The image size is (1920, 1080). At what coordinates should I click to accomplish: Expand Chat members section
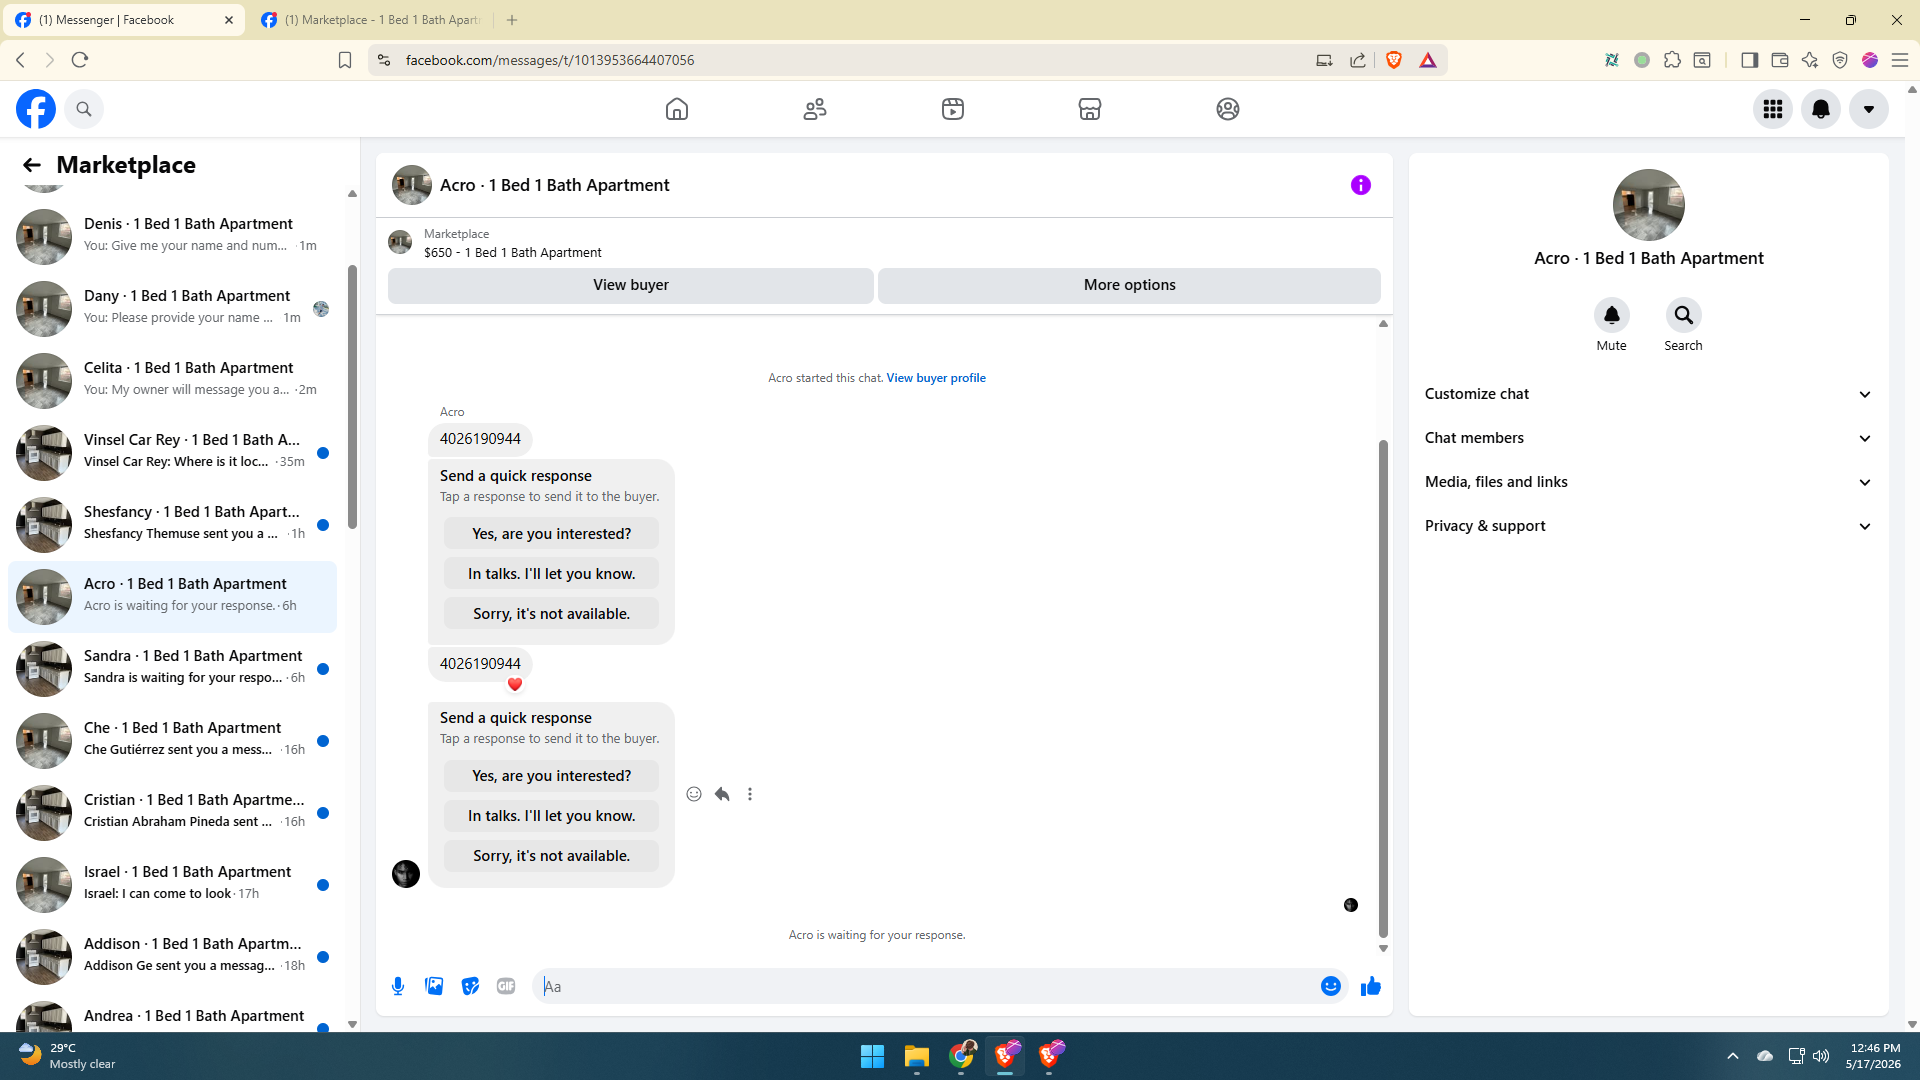tap(1649, 438)
